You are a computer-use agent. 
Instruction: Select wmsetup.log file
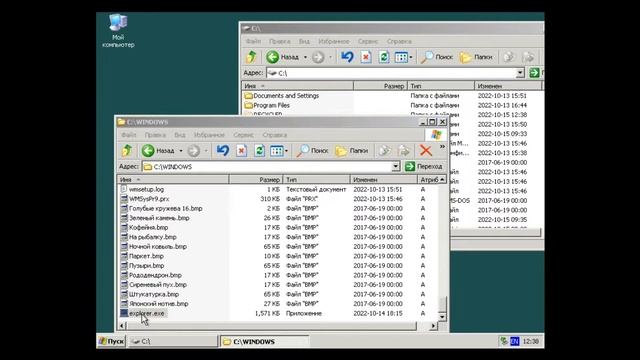[x=146, y=189]
